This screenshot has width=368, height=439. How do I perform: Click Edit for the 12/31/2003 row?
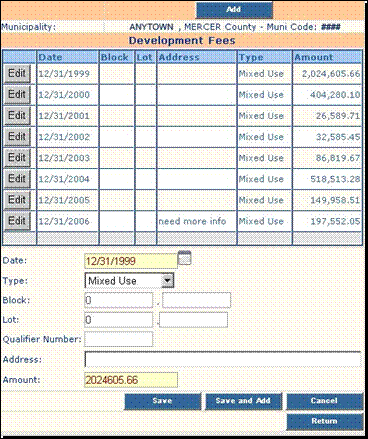coord(17,158)
